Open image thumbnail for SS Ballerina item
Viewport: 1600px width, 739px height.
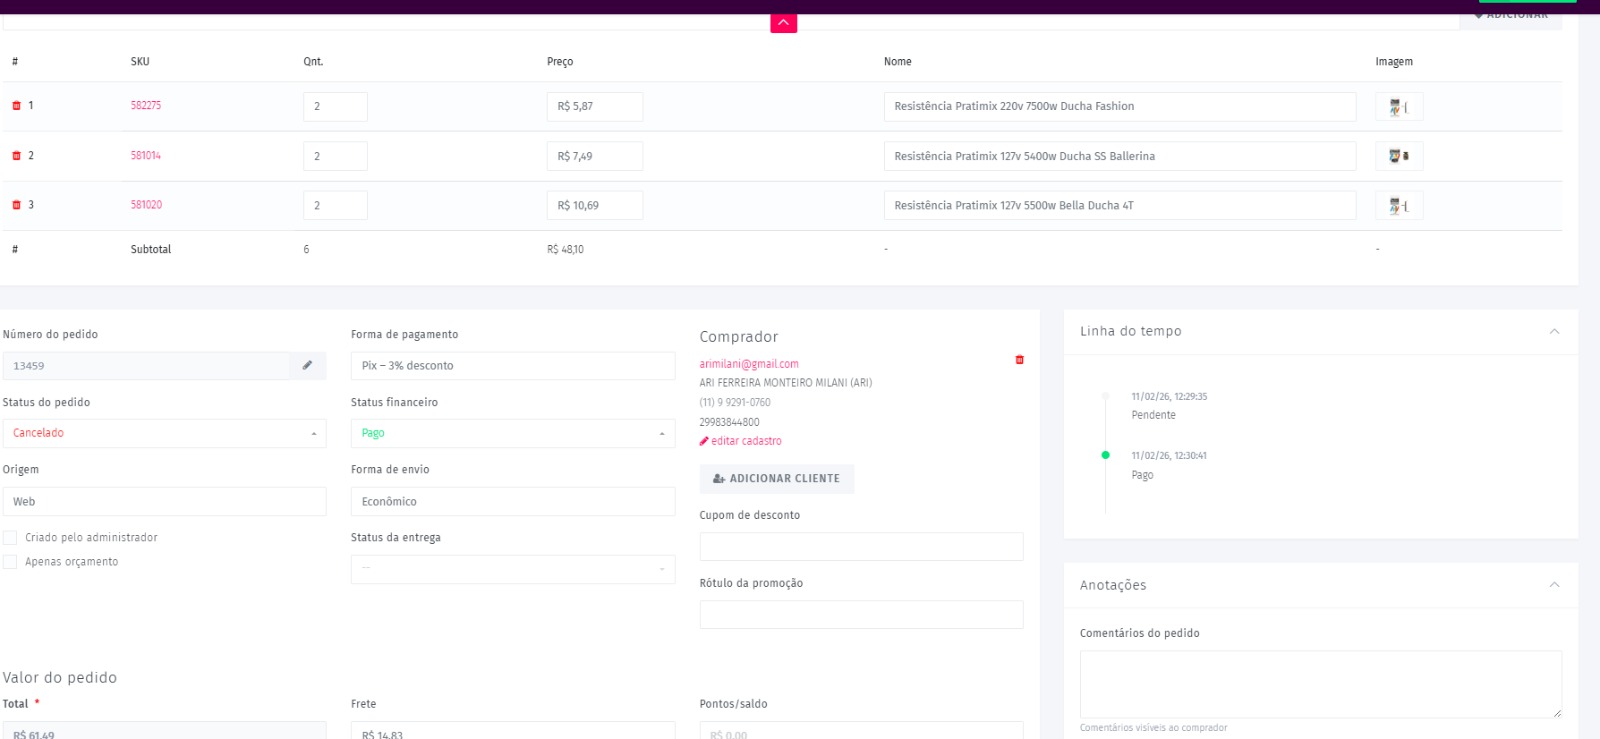click(x=1398, y=156)
